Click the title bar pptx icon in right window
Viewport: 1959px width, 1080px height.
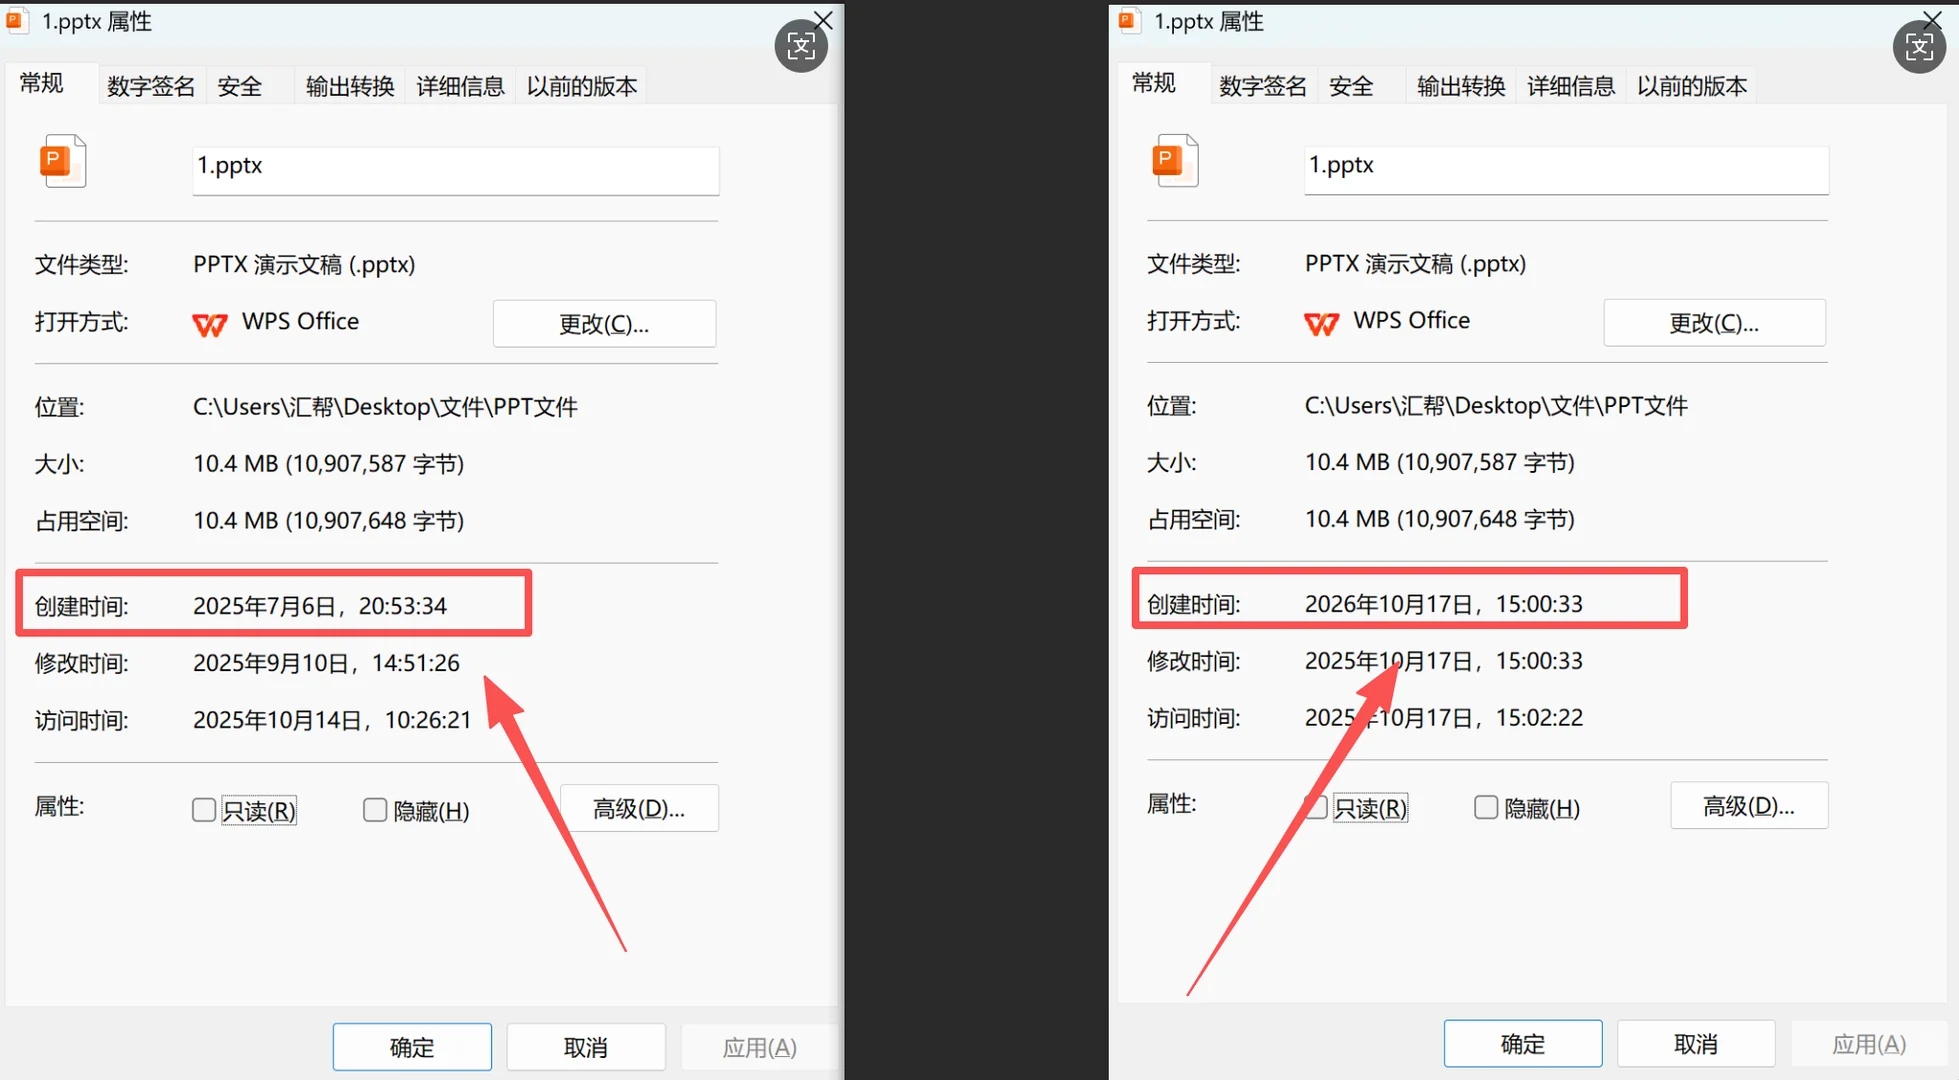pos(1129,21)
